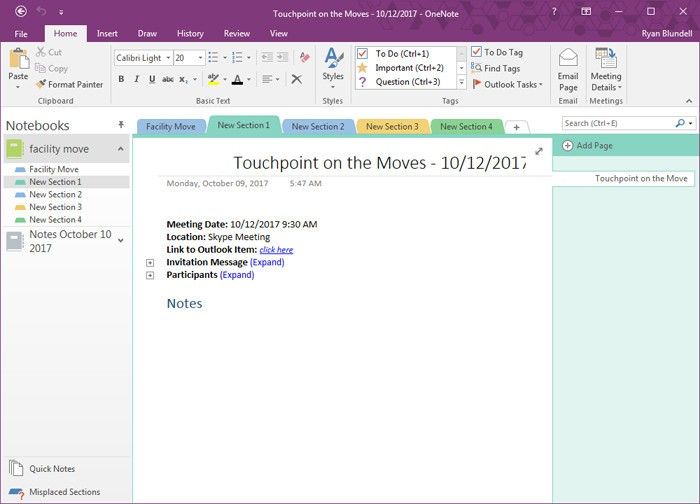Viewport: 700px width, 504px height.
Task: Click the Delete X icon in Basic Text
Action: point(296,79)
